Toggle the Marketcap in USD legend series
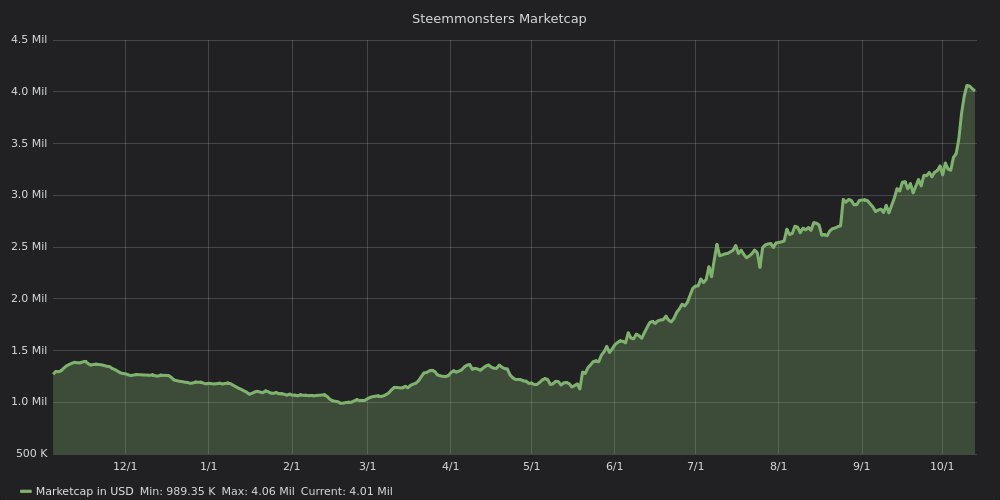 85,491
